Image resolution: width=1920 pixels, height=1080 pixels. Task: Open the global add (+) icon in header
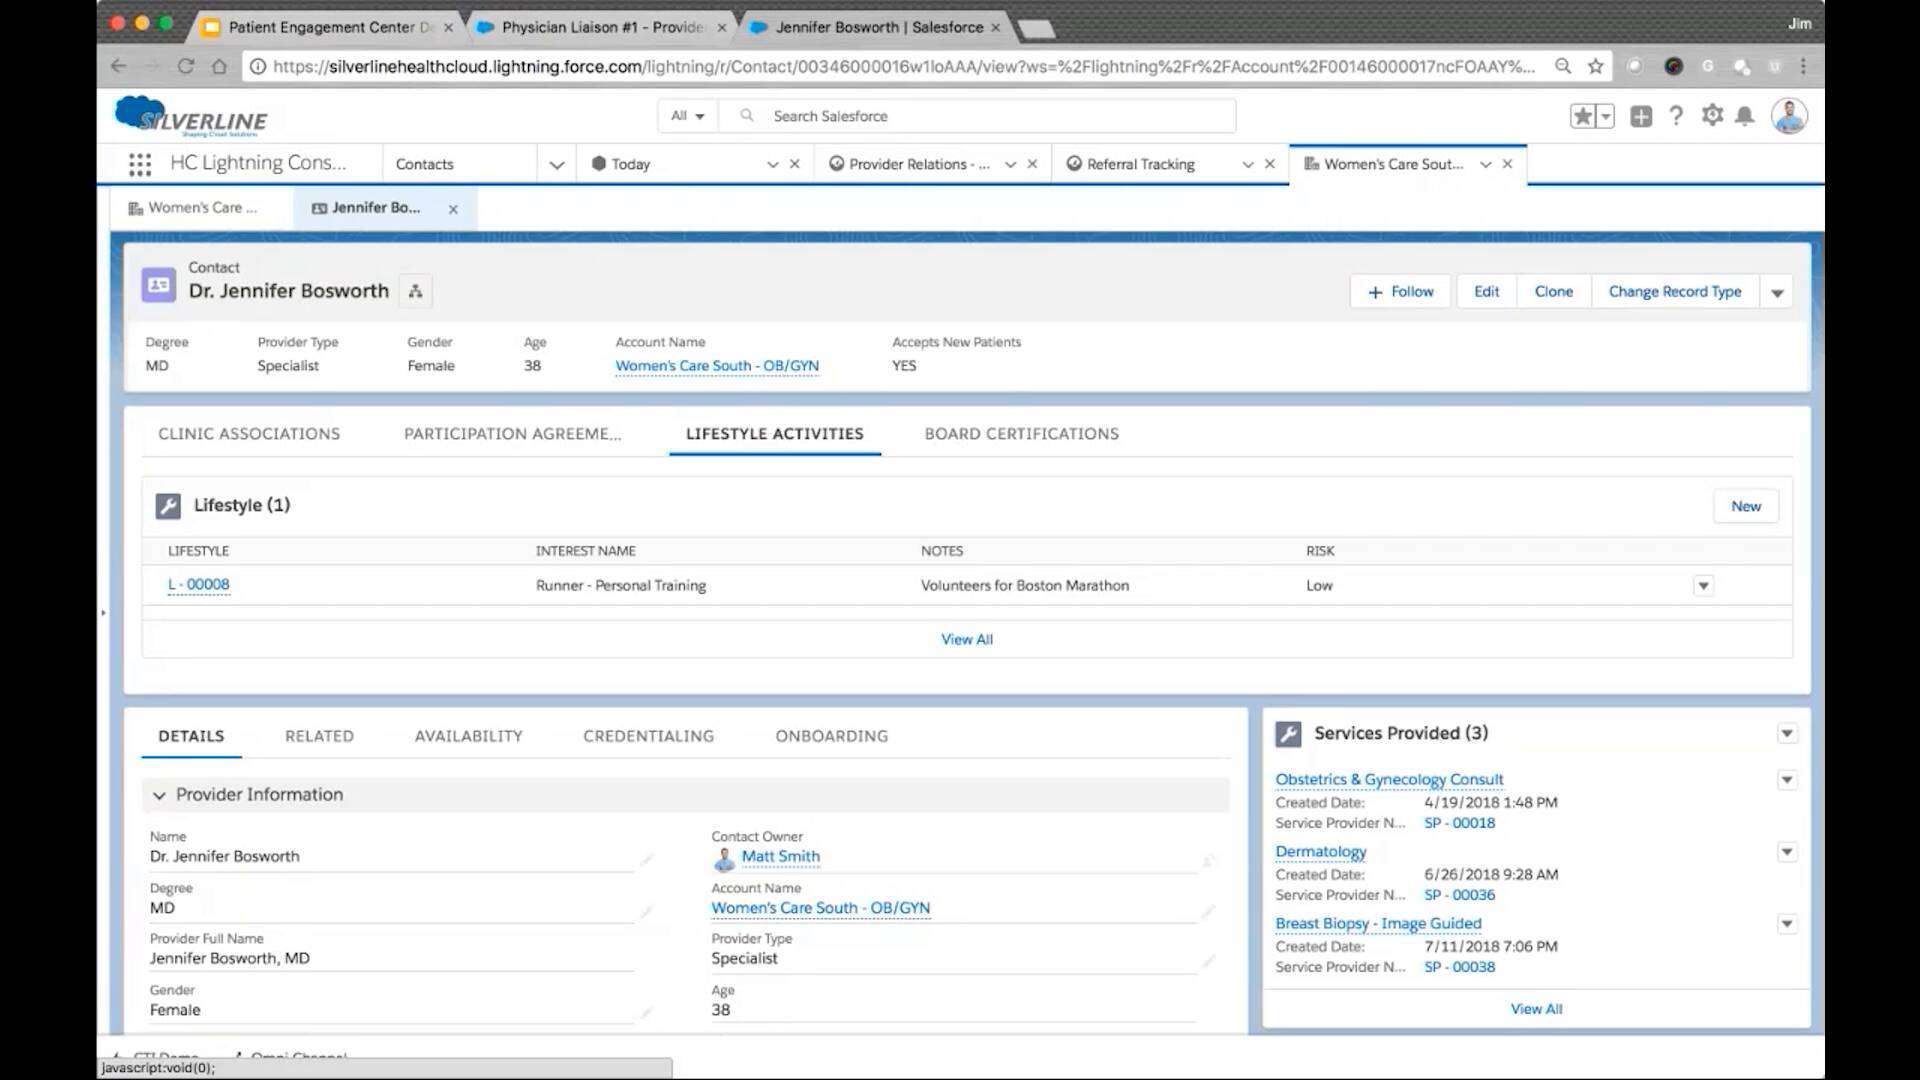point(1641,116)
